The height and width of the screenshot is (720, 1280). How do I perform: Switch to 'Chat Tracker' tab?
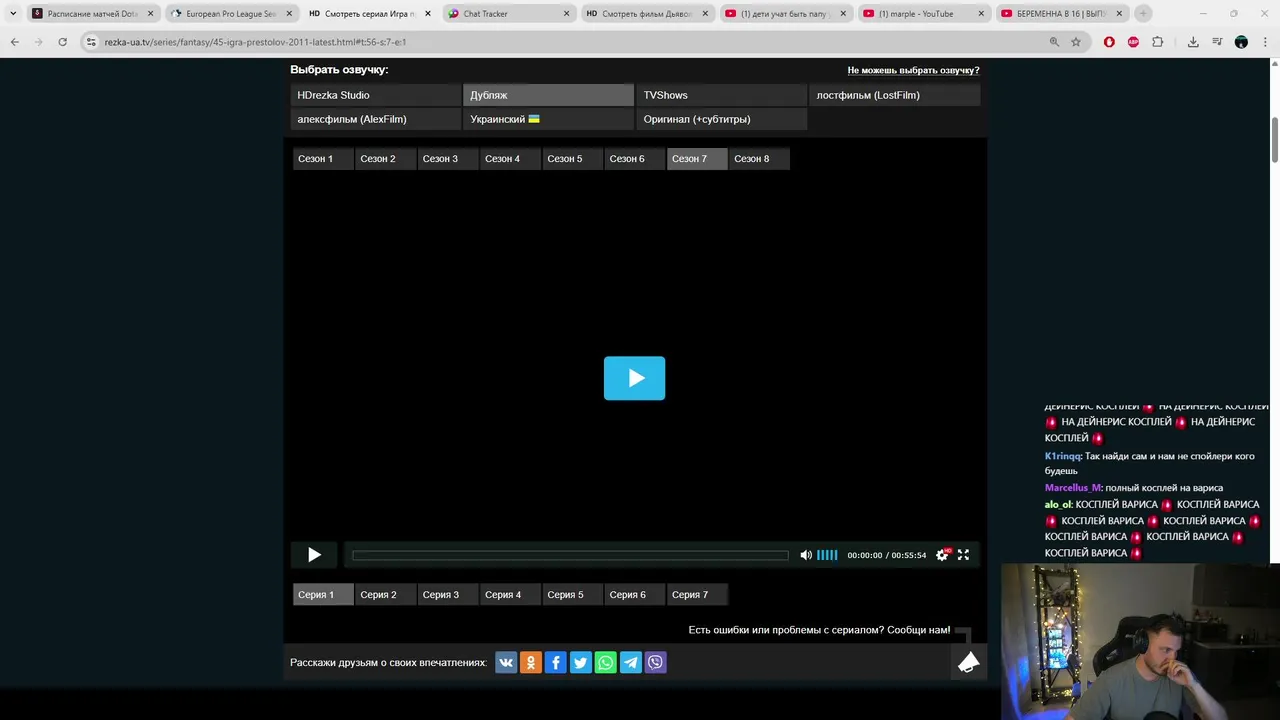[x=507, y=14]
